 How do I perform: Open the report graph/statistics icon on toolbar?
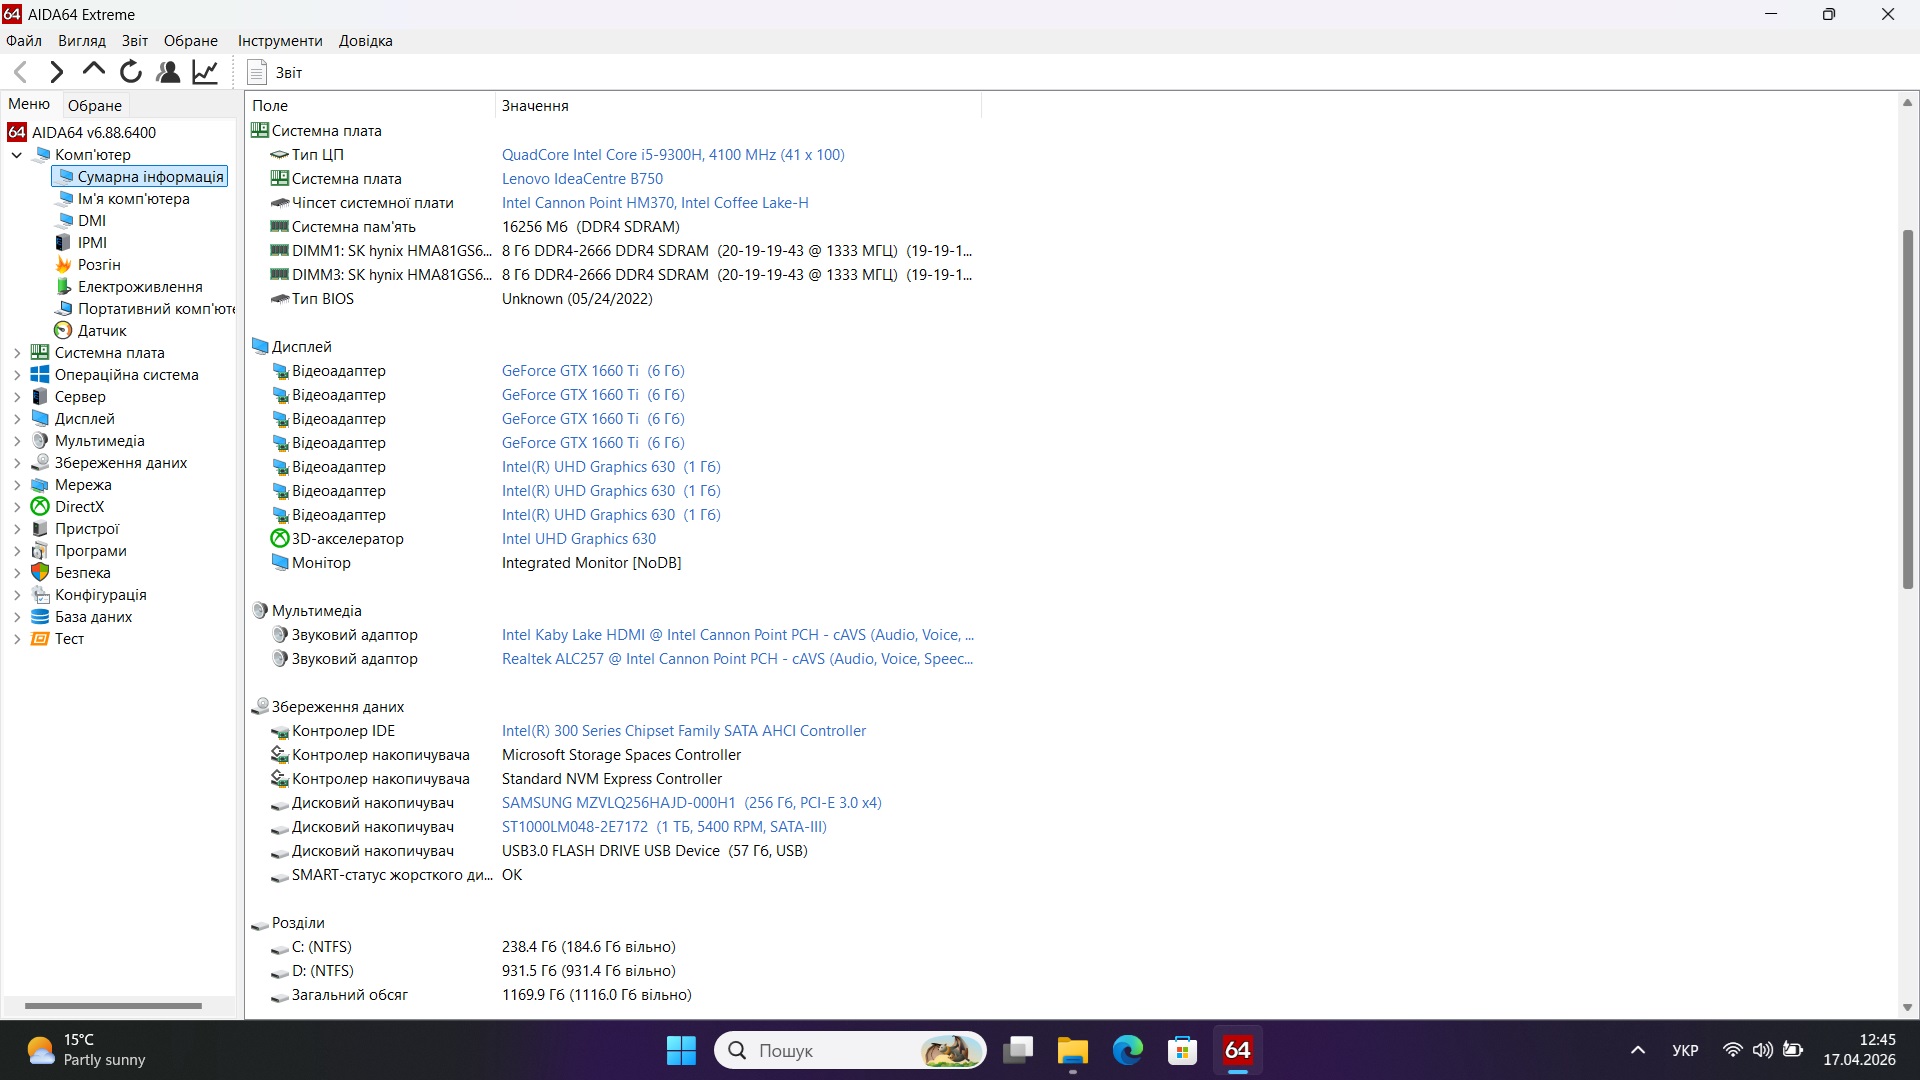[x=204, y=71]
